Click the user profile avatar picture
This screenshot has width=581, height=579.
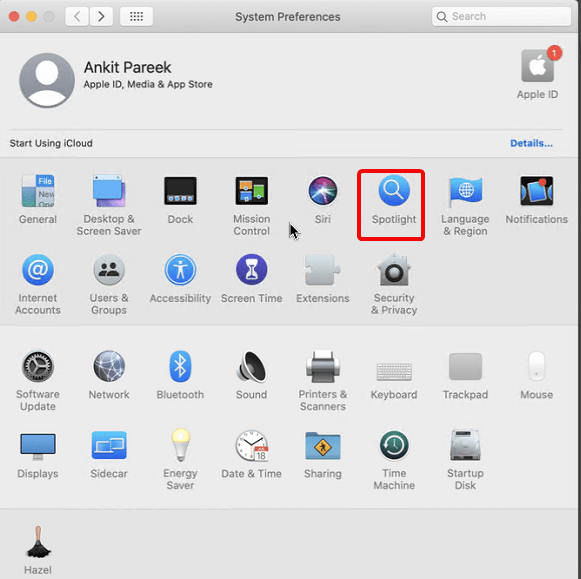pyautogui.click(x=47, y=80)
